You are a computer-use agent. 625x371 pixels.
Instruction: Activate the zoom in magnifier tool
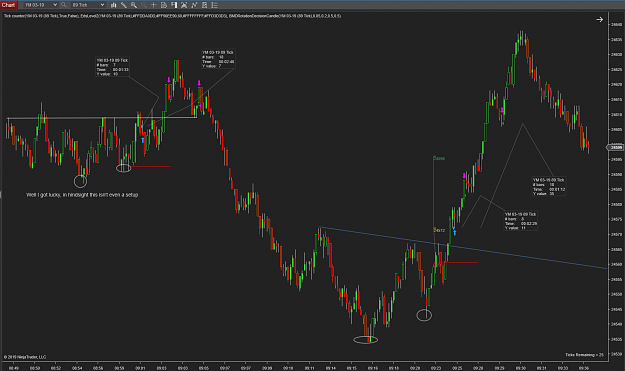point(134,5)
